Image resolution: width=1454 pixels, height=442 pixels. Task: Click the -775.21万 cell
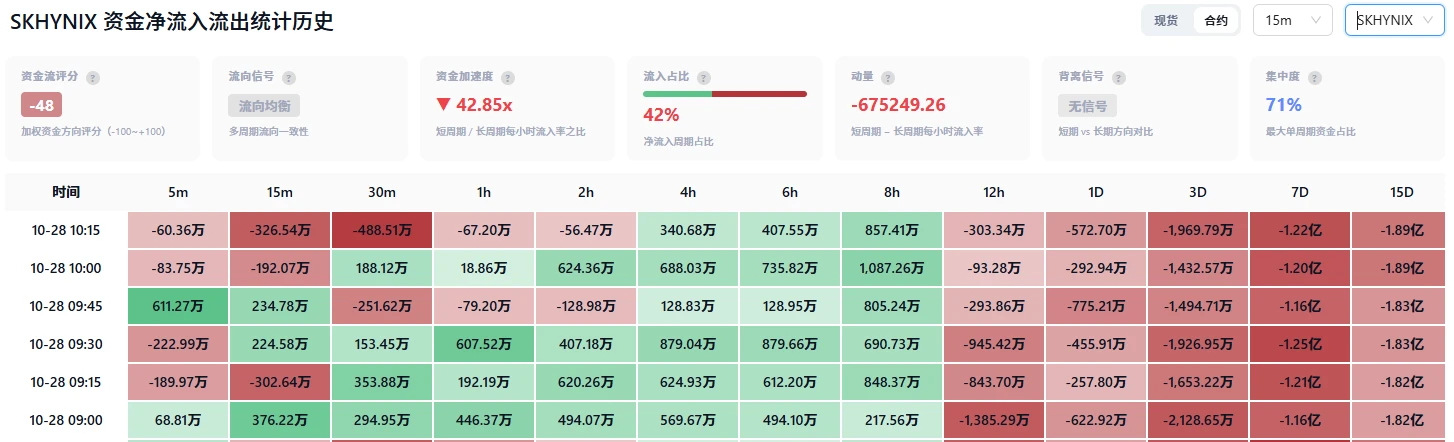click(x=1096, y=306)
